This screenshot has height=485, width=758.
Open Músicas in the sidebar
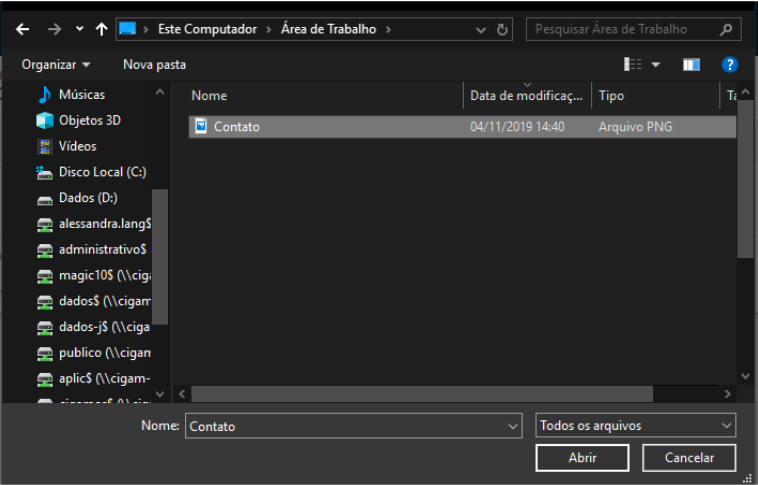[x=81, y=94]
